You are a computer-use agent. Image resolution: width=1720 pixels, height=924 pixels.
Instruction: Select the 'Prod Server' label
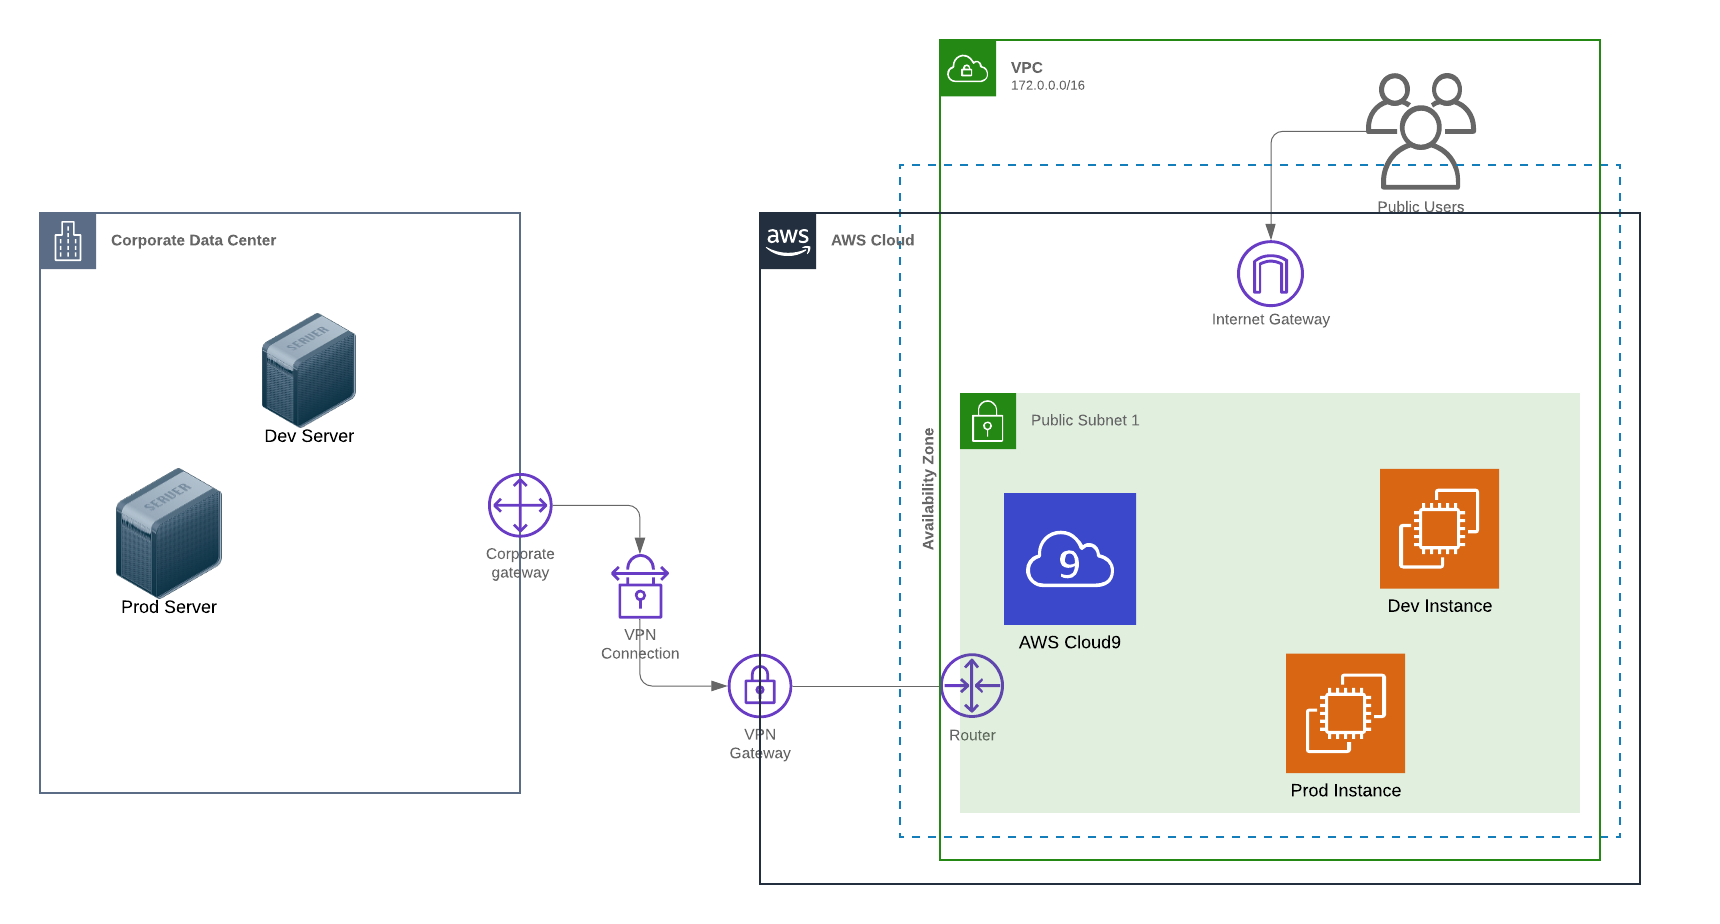click(169, 607)
